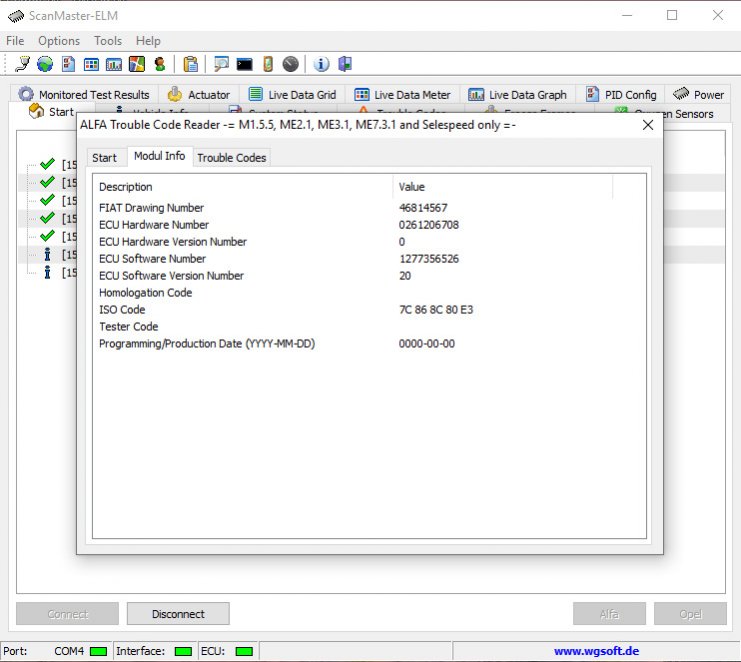The image size is (741, 662).
Task: Click the clipboard icon in toolbar
Action: pos(190,64)
